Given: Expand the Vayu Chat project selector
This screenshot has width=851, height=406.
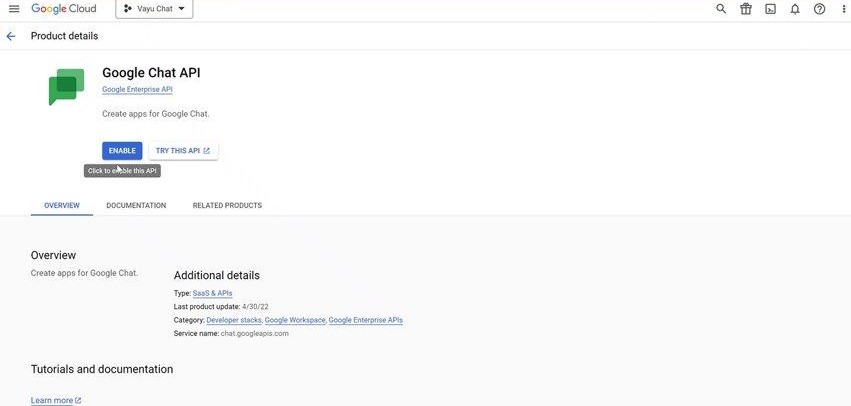Looking at the screenshot, I should click(x=154, y=9).
